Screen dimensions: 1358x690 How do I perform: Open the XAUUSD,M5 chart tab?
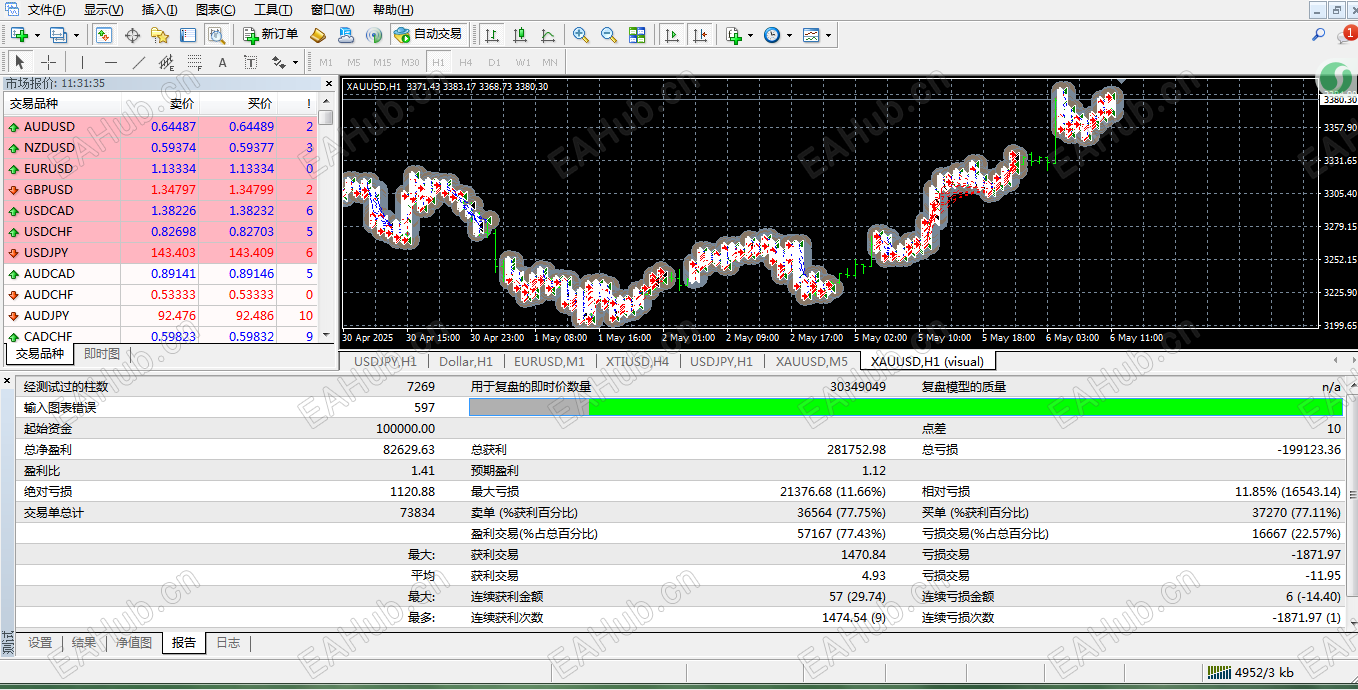811,361
